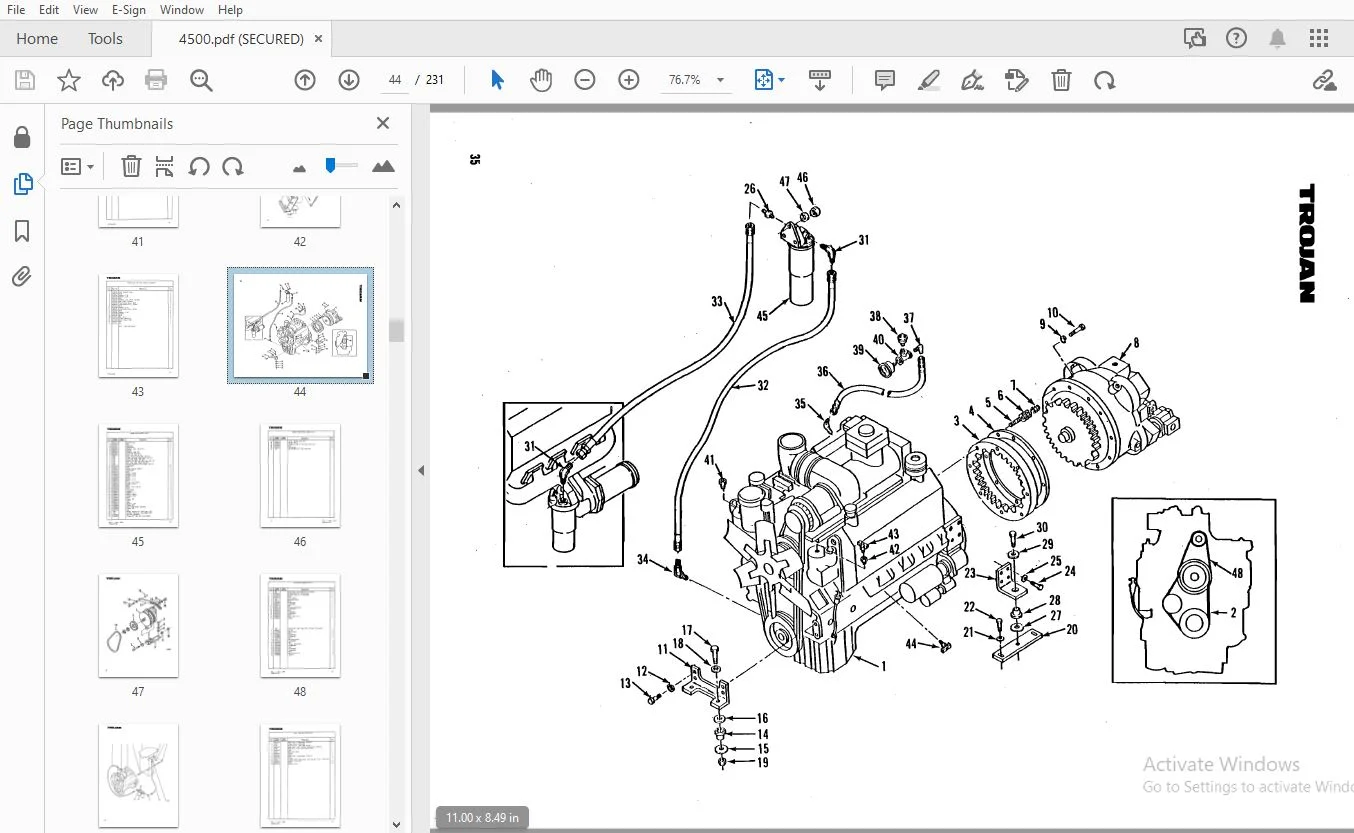Reduce thumbnail size with small mountain icon

[299, 168]
